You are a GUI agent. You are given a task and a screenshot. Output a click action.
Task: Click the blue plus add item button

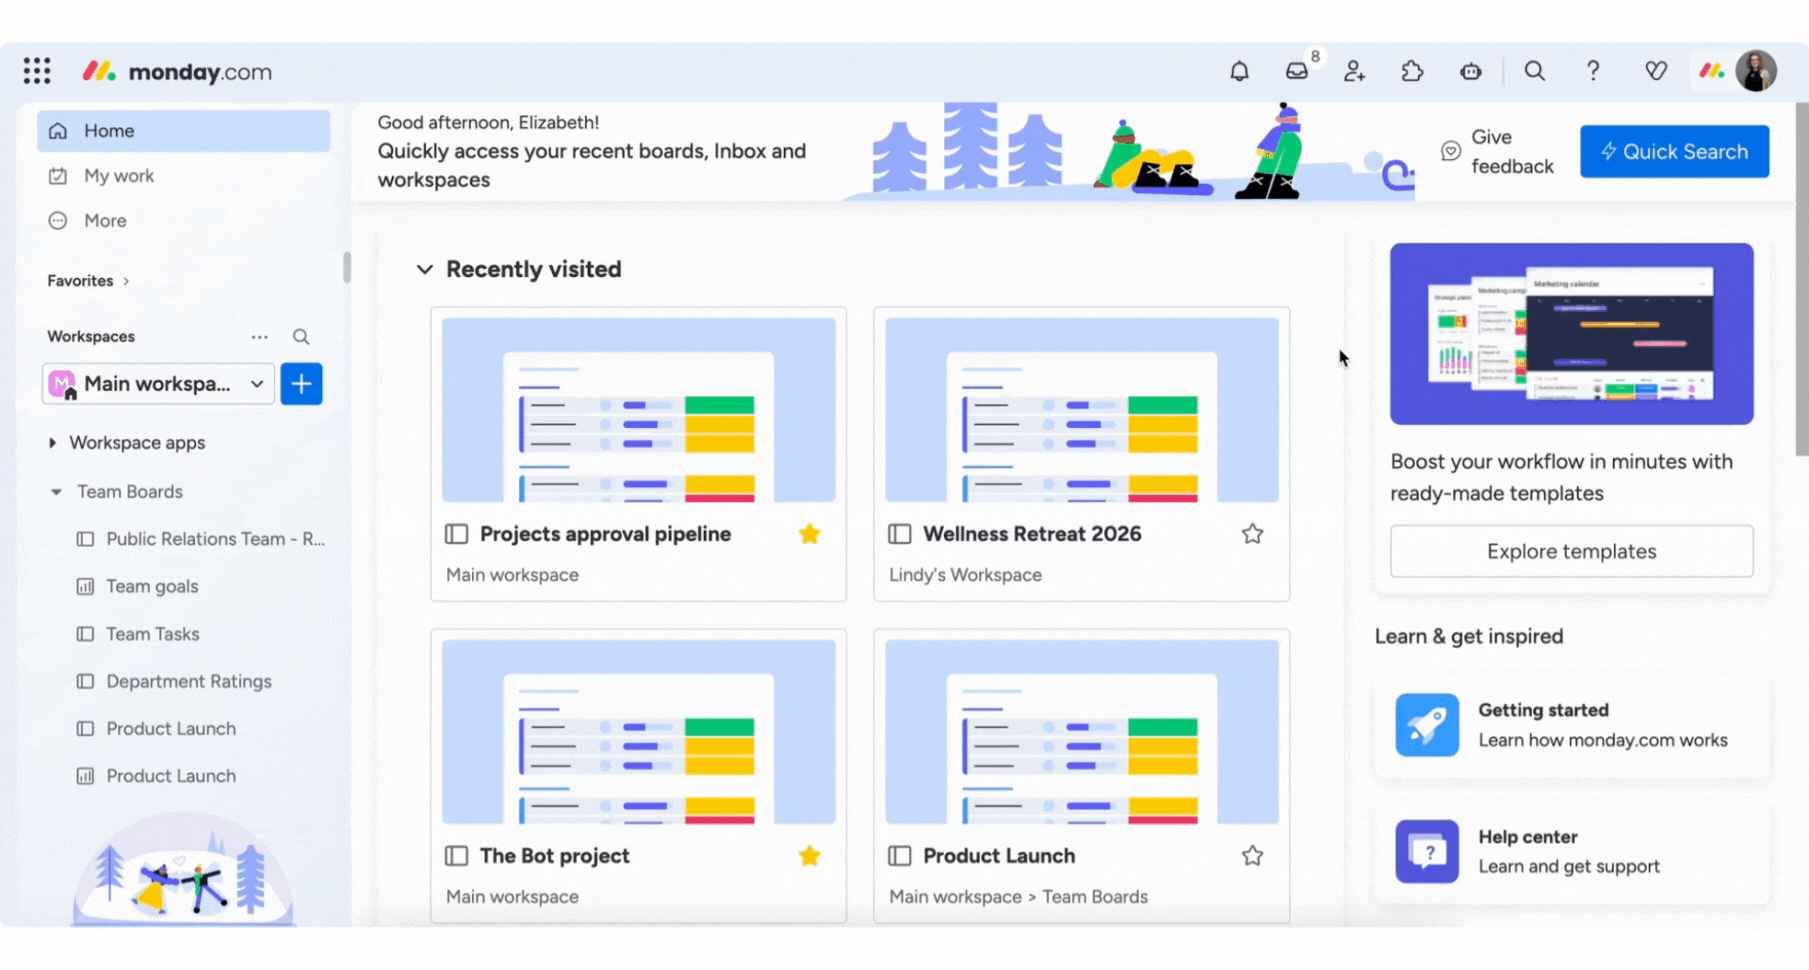301,384
